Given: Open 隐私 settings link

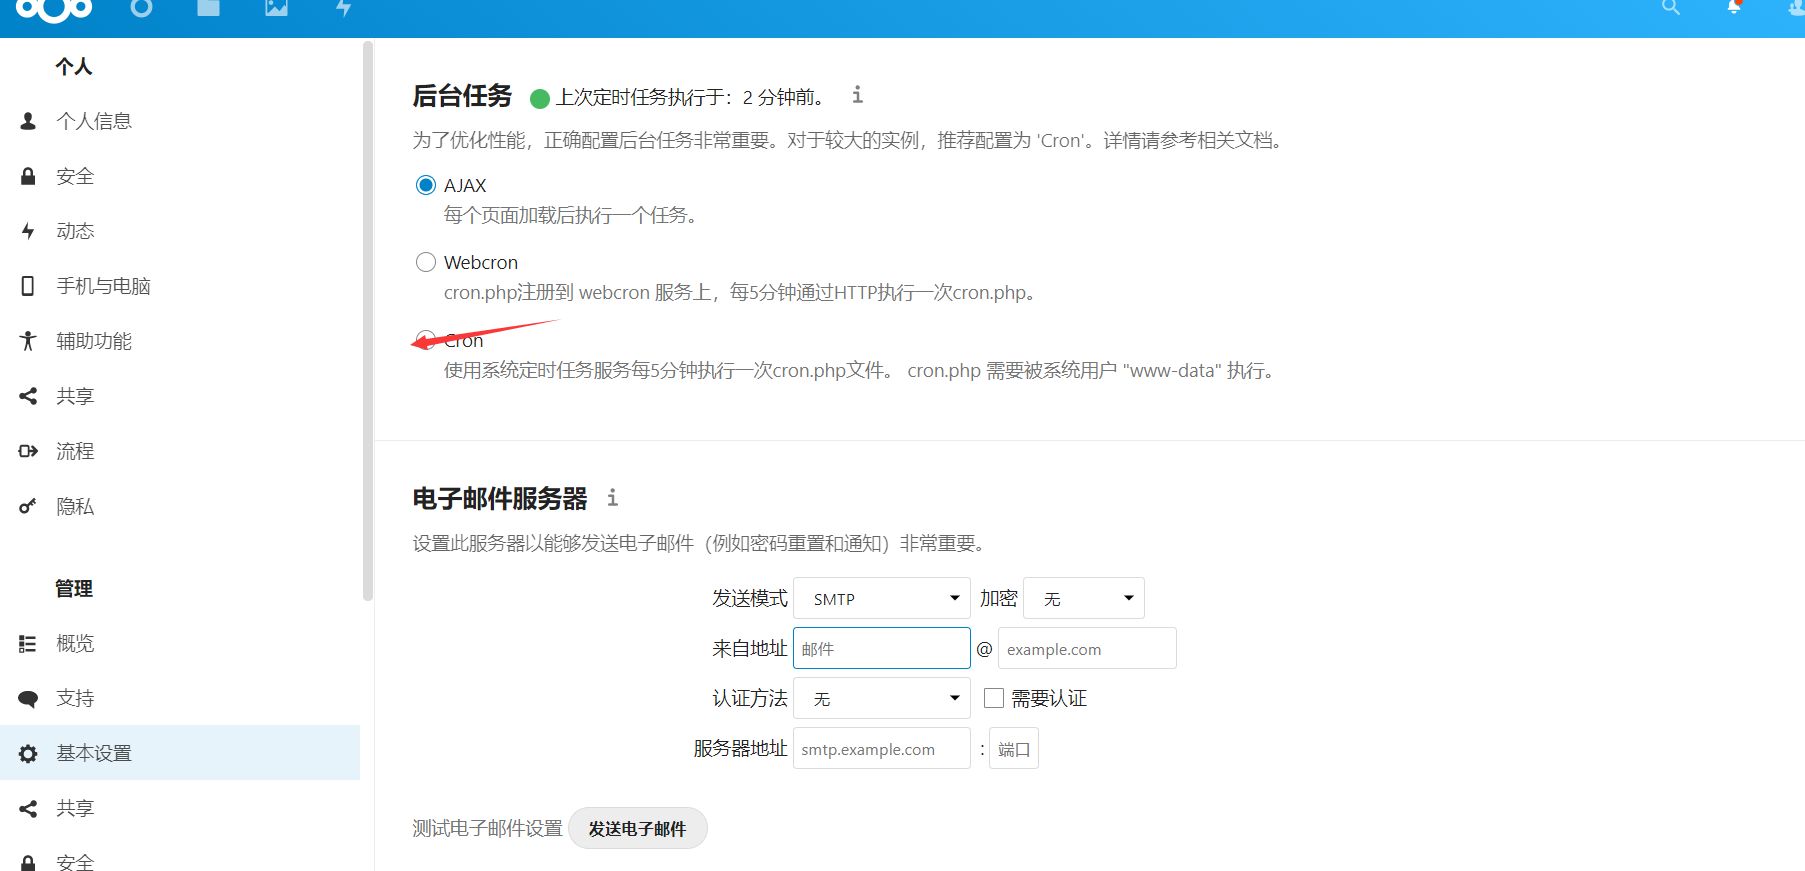Looking at the screenshot, I should [x=75, y=506].
